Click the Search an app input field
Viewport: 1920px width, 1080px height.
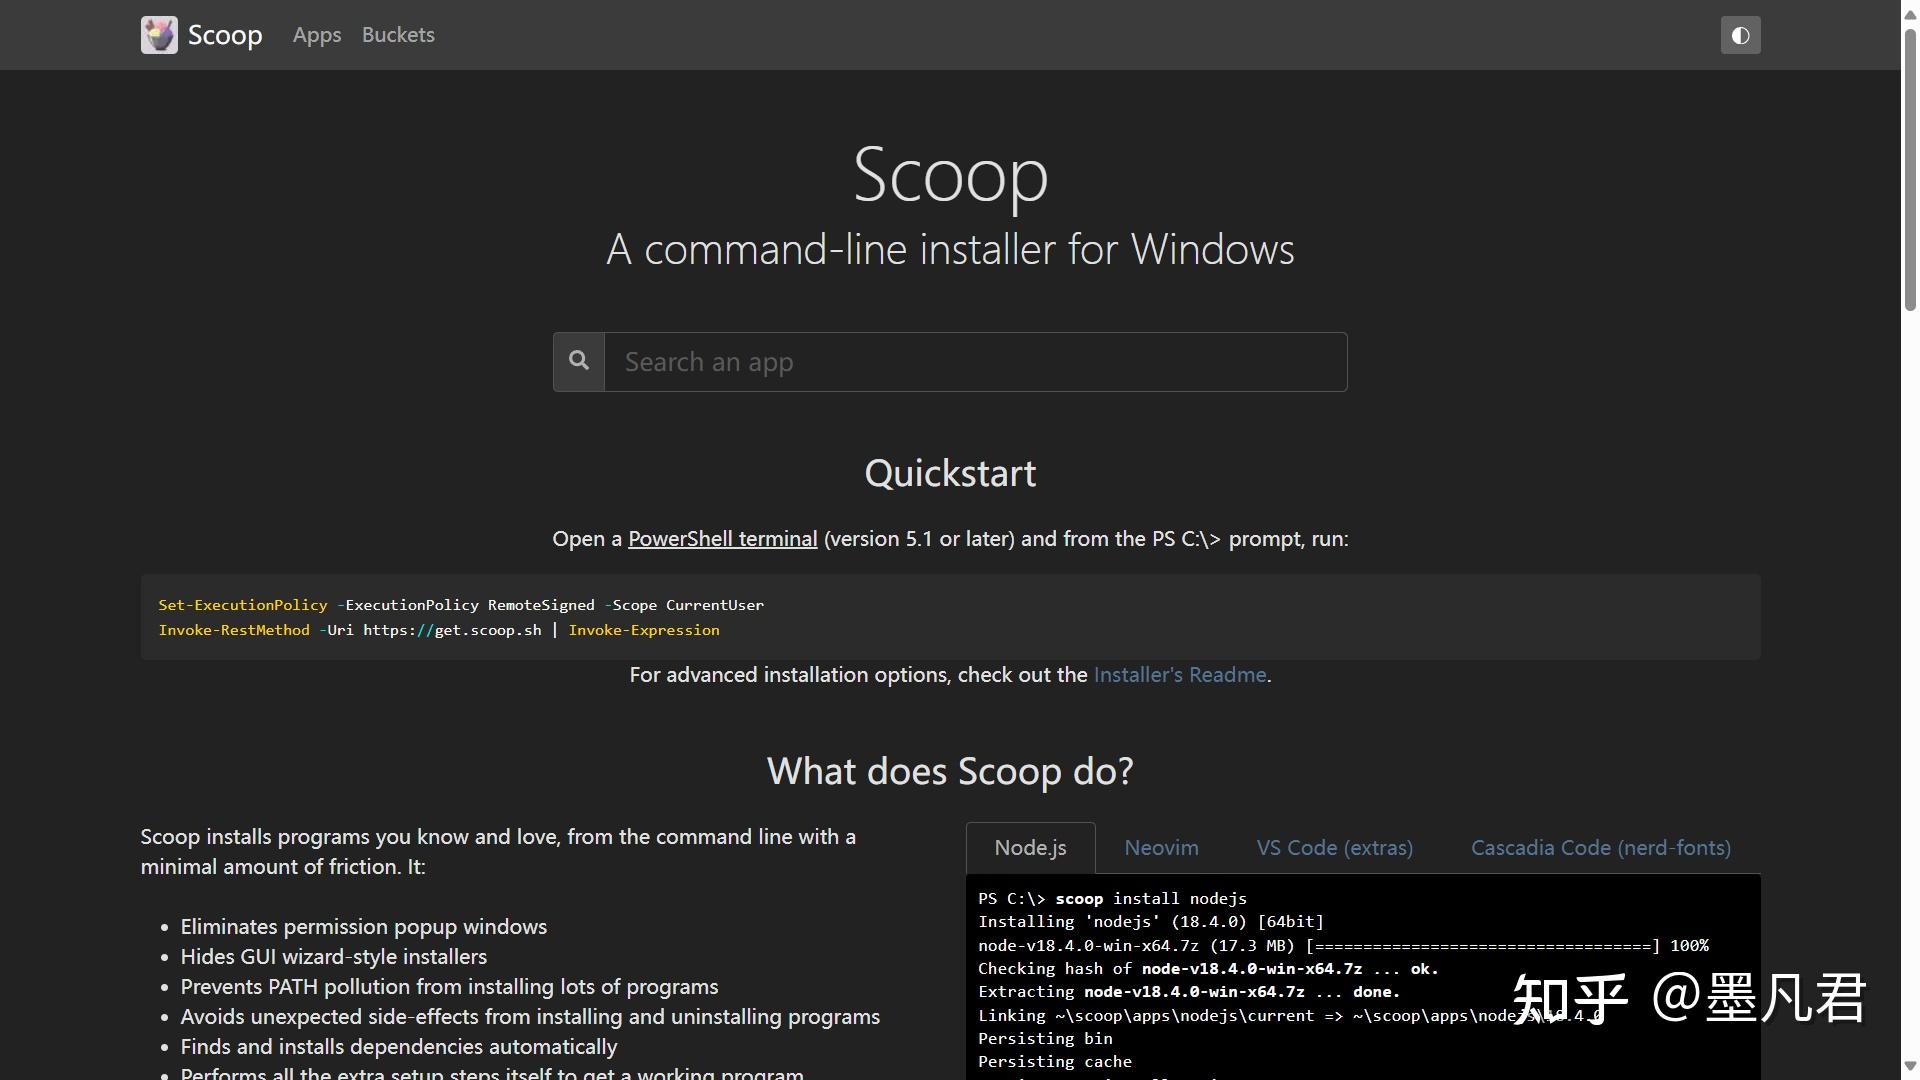975,361
